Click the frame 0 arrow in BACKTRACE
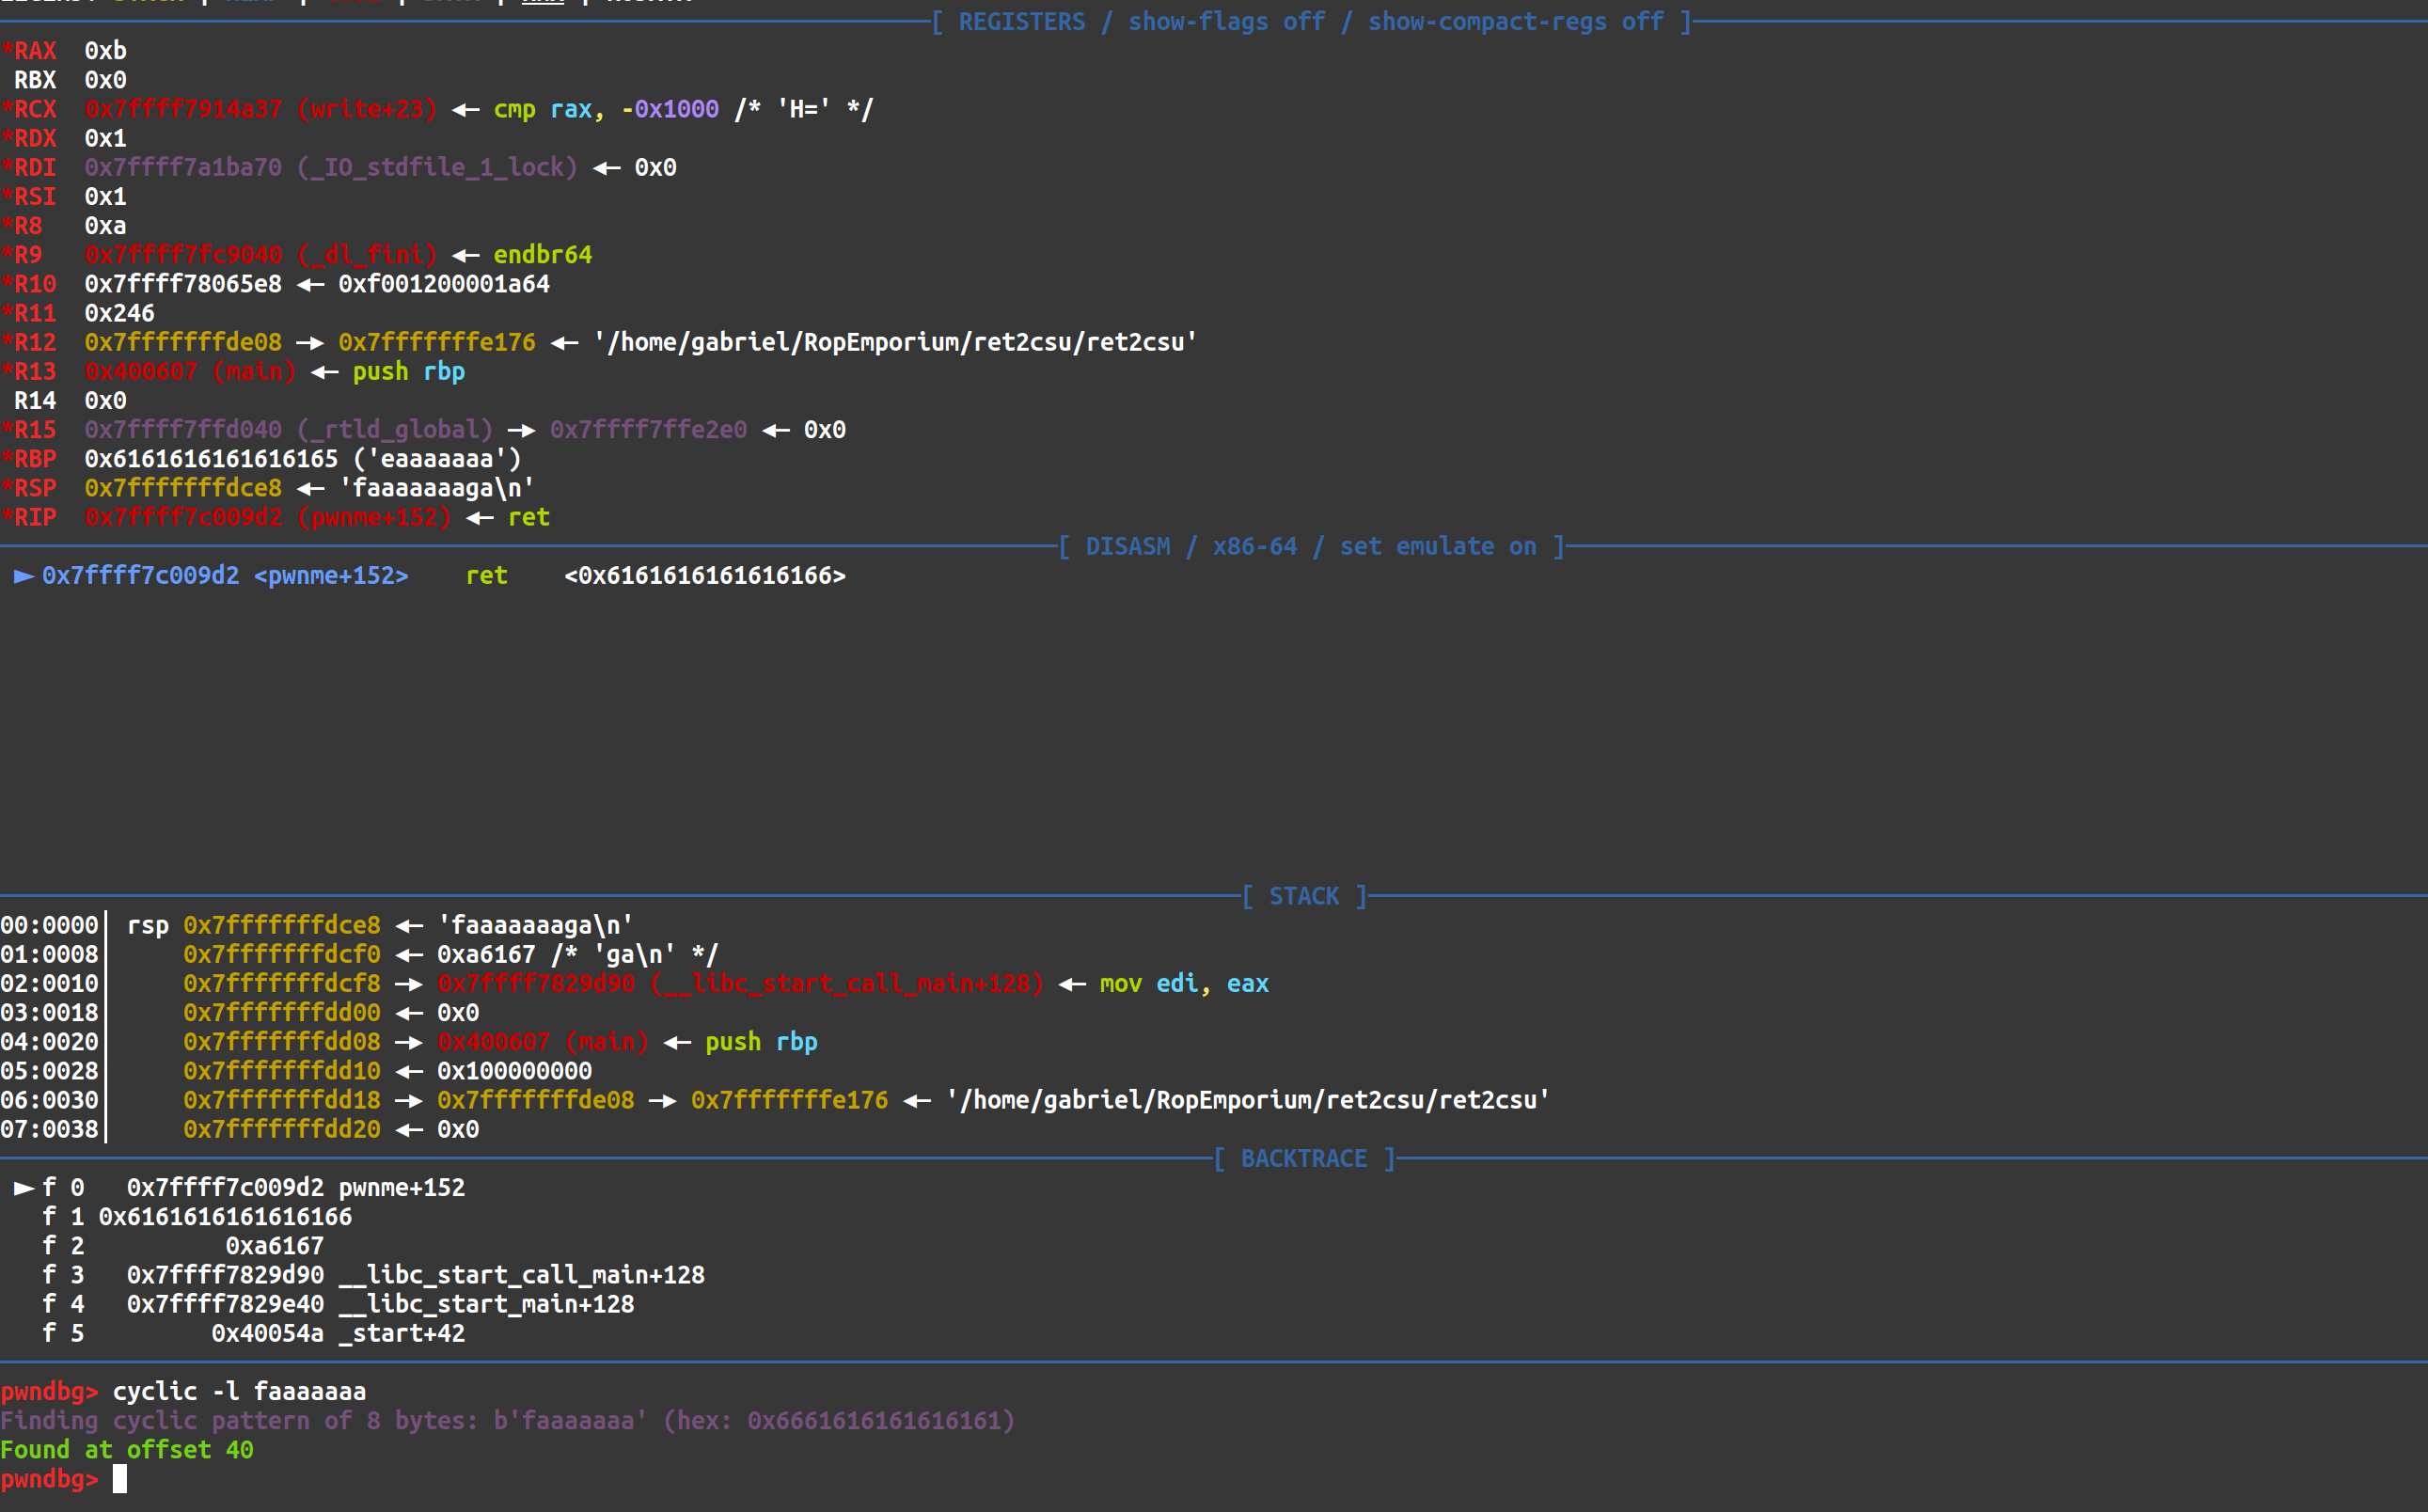2428x1512 pixels. pos(24,1188)
